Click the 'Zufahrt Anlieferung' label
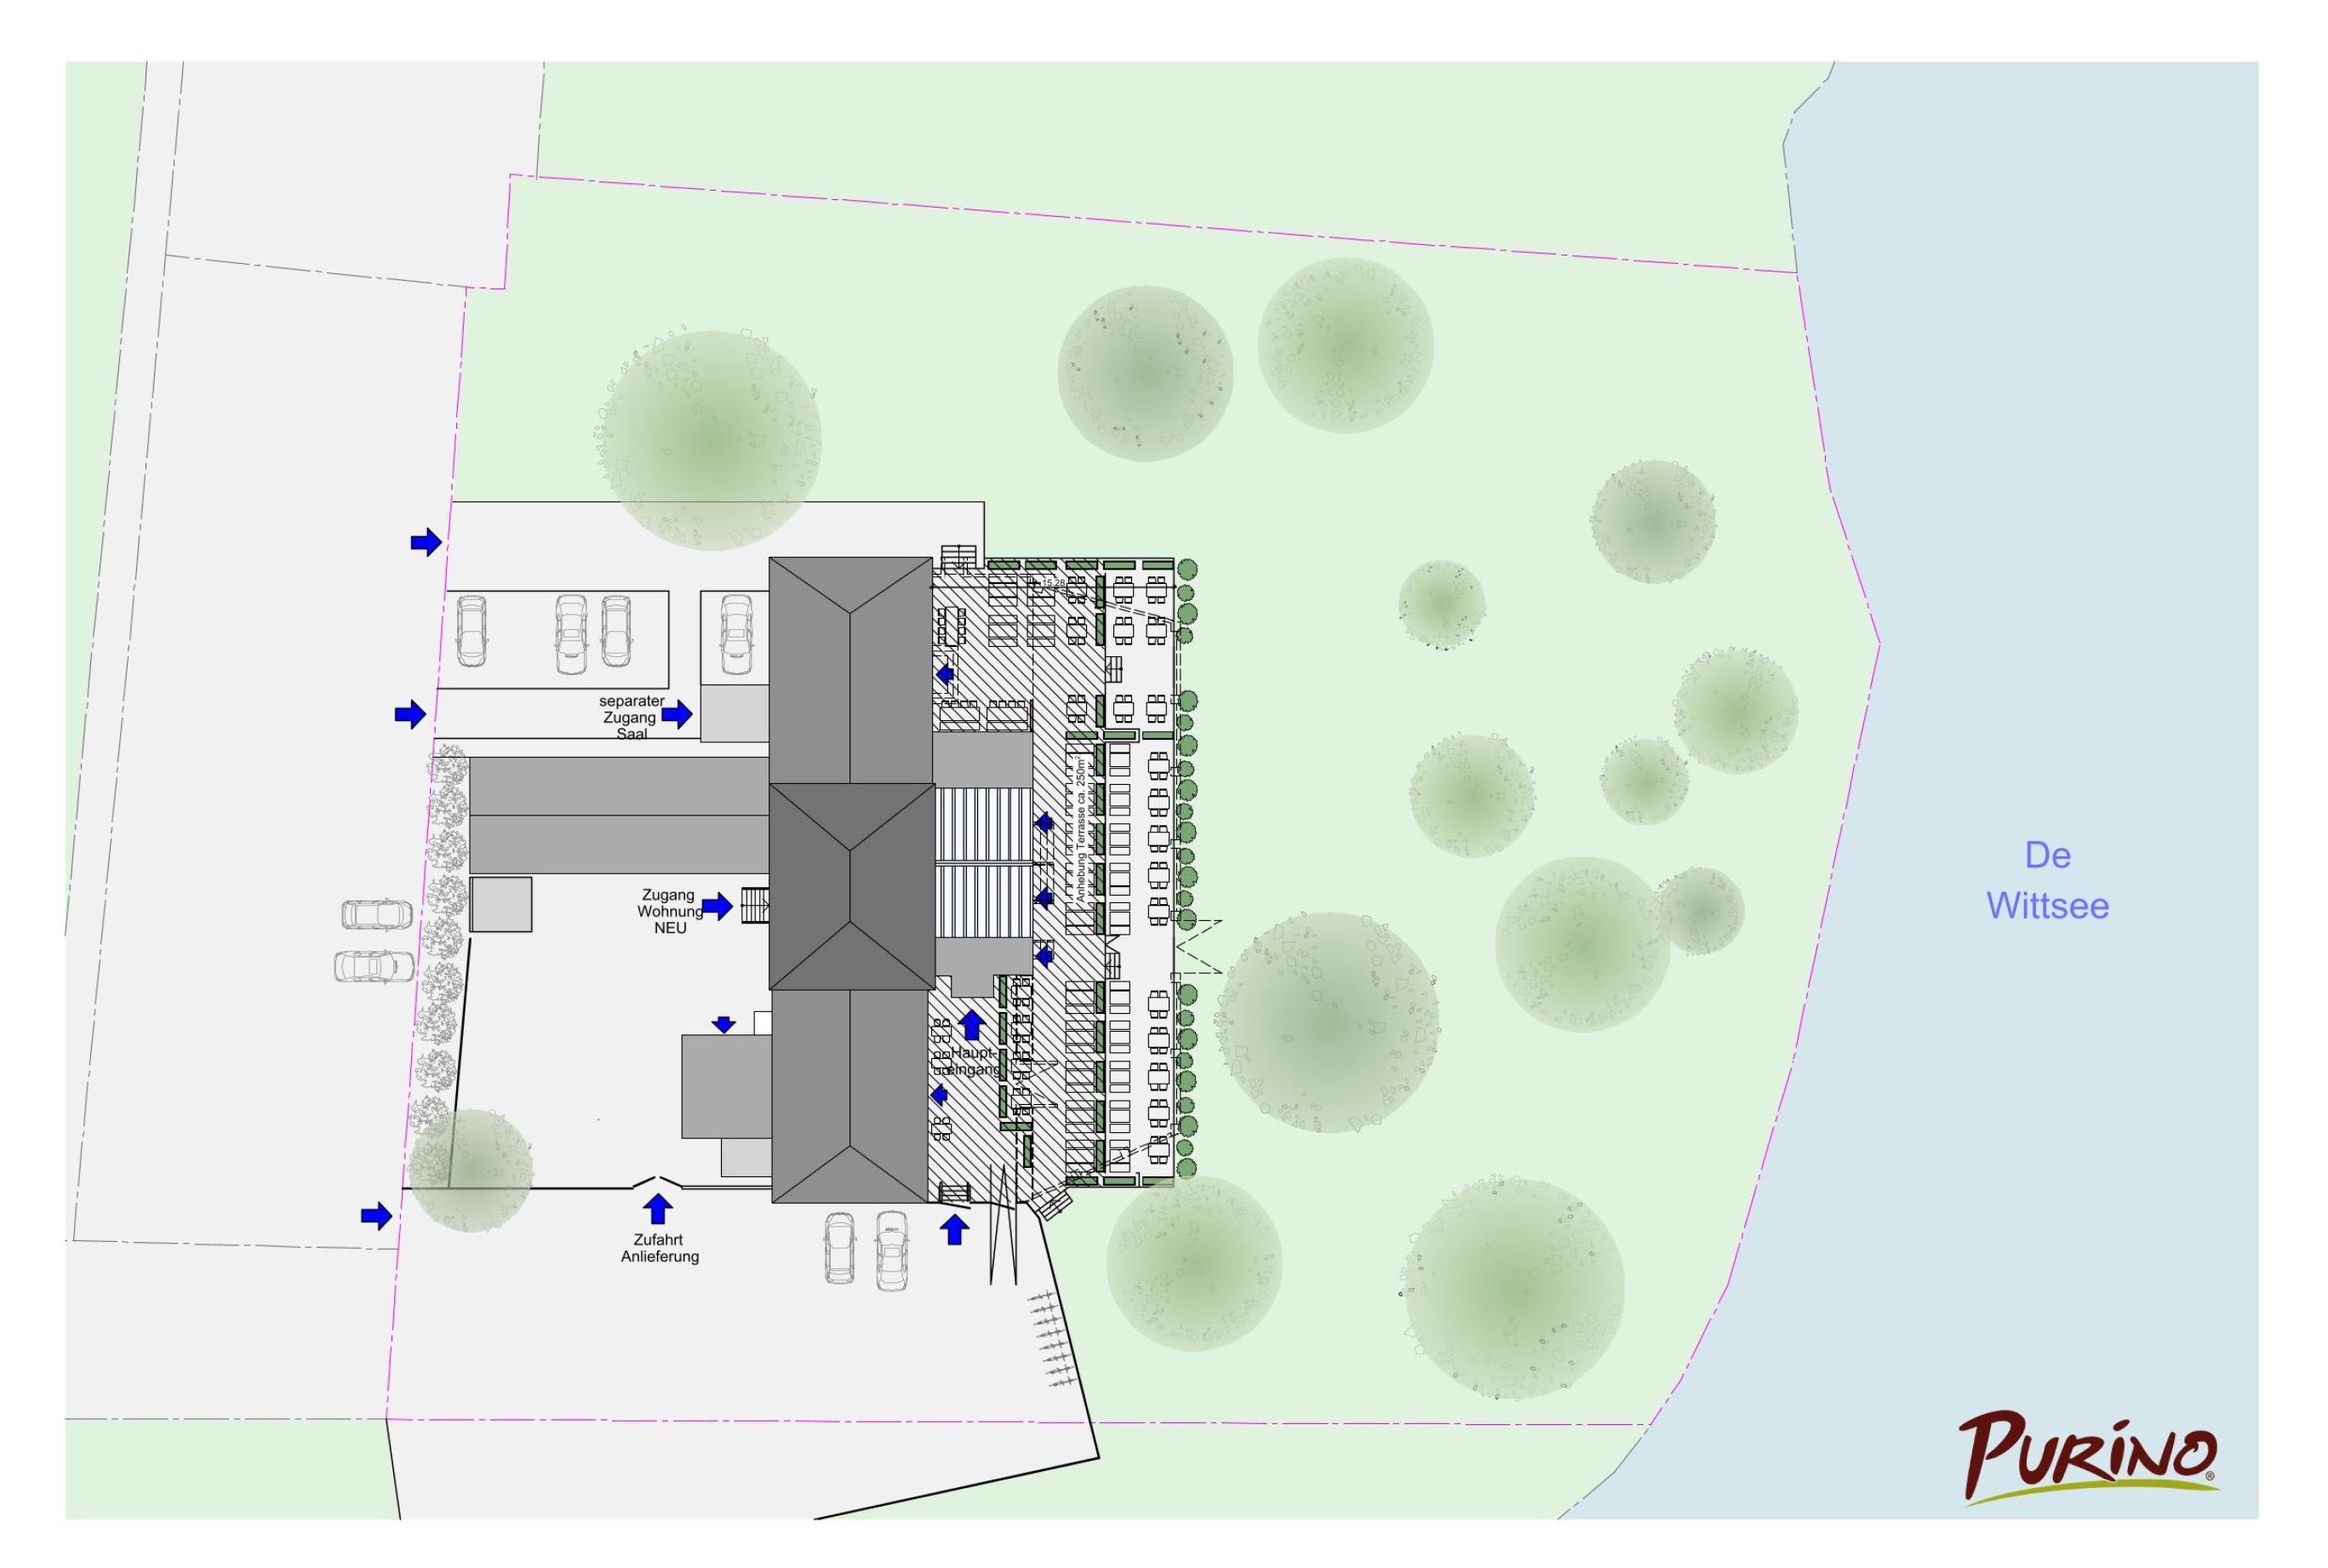The image size is (2328, 1568). [x=659, y=1248]
